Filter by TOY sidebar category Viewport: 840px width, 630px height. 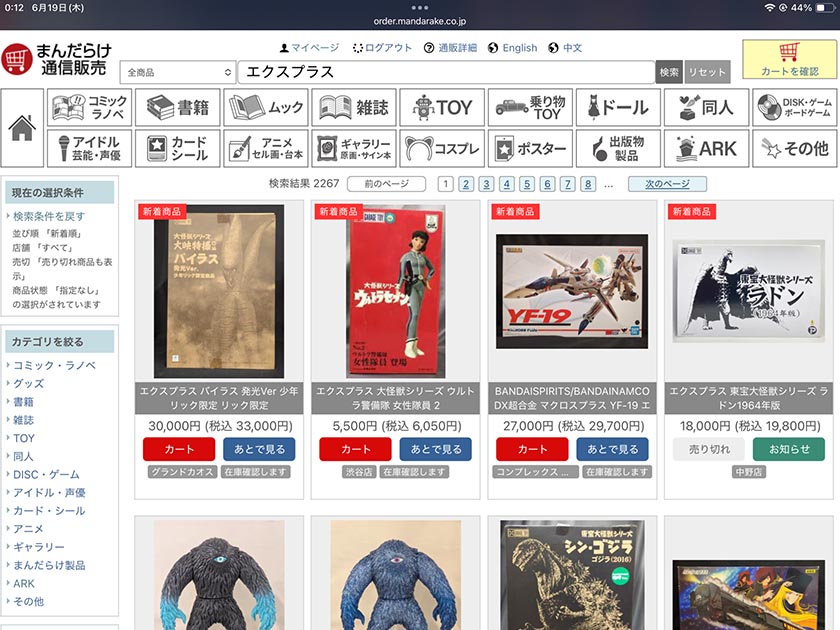(24, 438)
